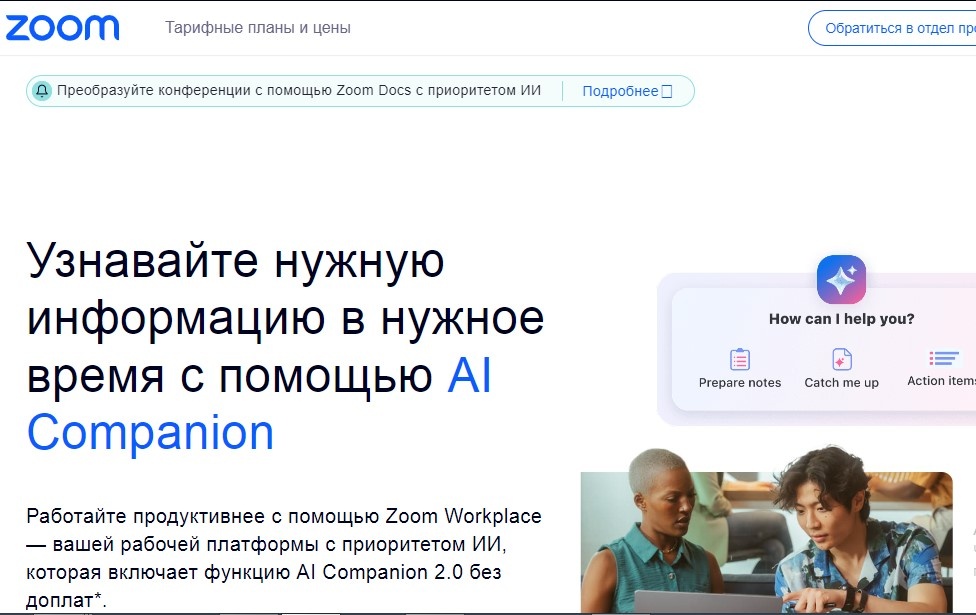Click the Работайте продуктивнее paragraph text
976x615 pixels.
(284, 558)
